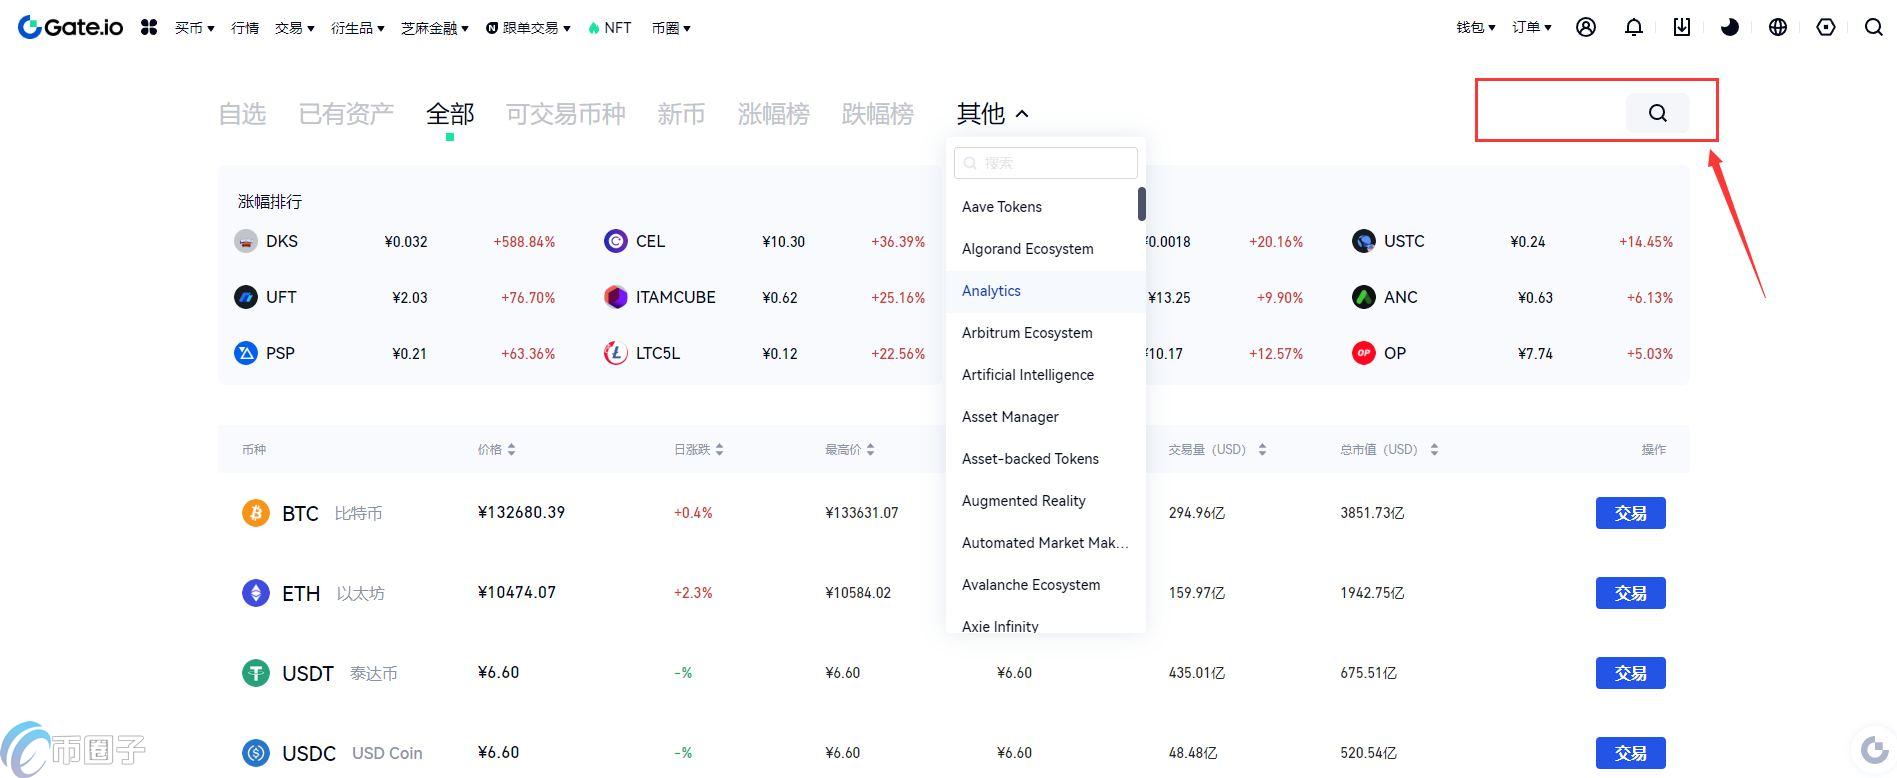Click the floating refresh icon at bottom right

coord(1874,749)
